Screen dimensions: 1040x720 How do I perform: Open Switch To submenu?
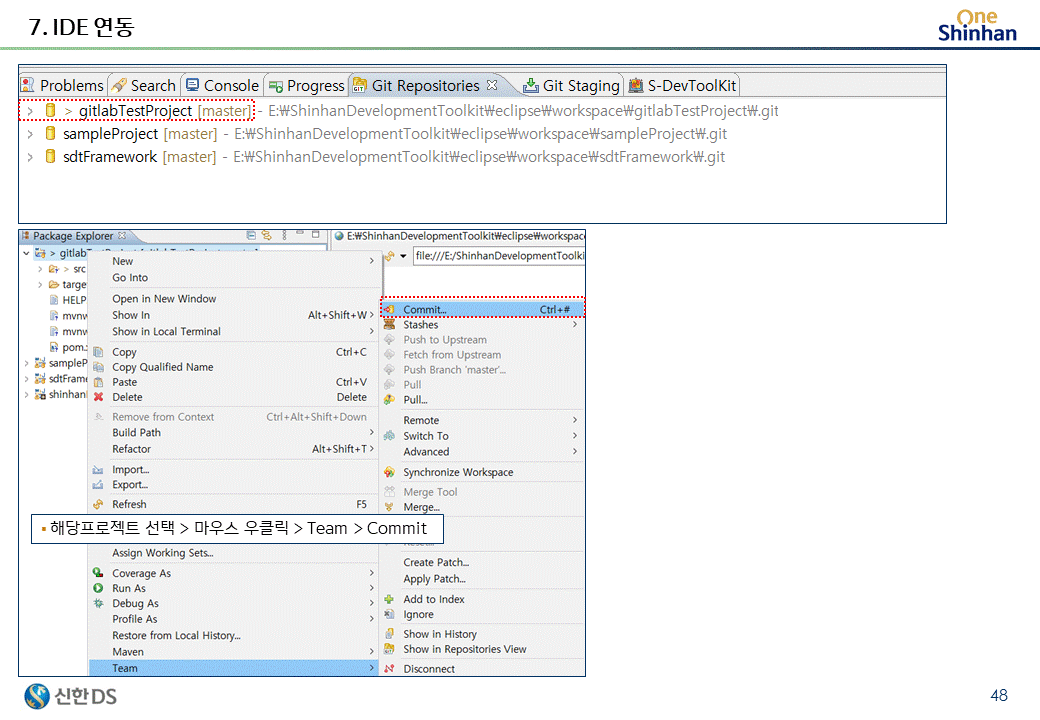click(x=483, y=436)
